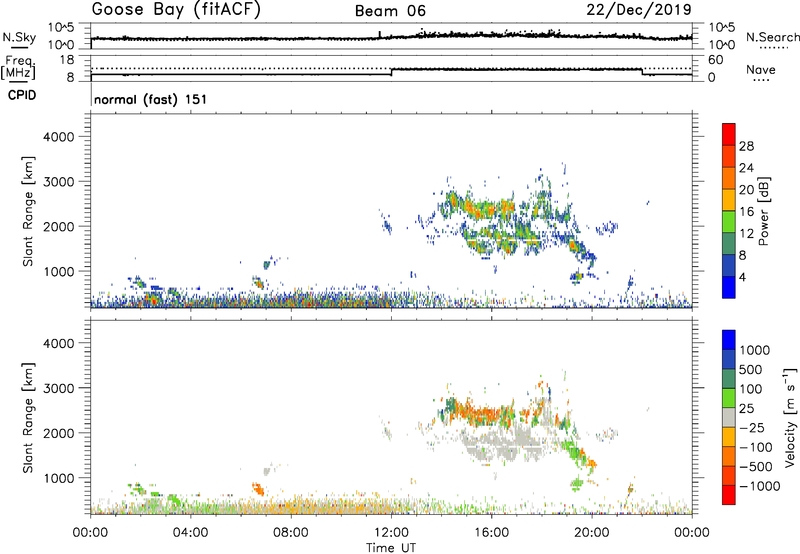The height and width of the screenshot is (554, 800).
Task: Click the '-1000' tick on Velocity scale
Action: point(759,486)
